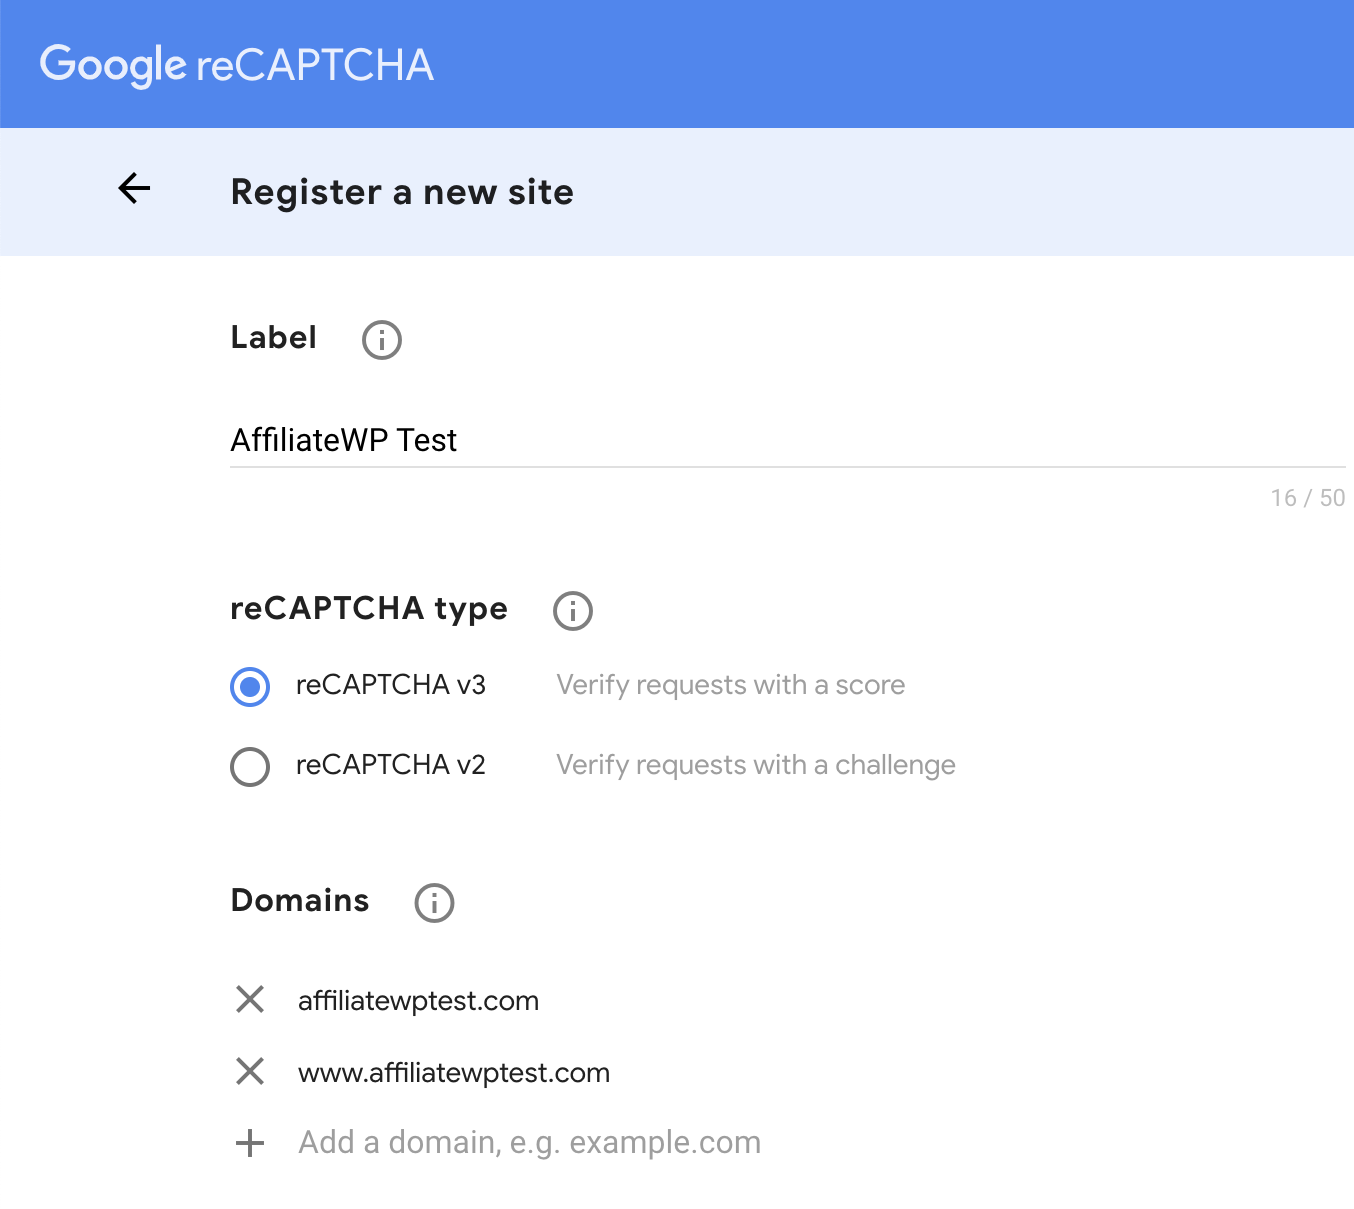Screen dimensions: 1354x1209
Task: Click the reCAPTCHA v3 label text
Action: point(391,685)
